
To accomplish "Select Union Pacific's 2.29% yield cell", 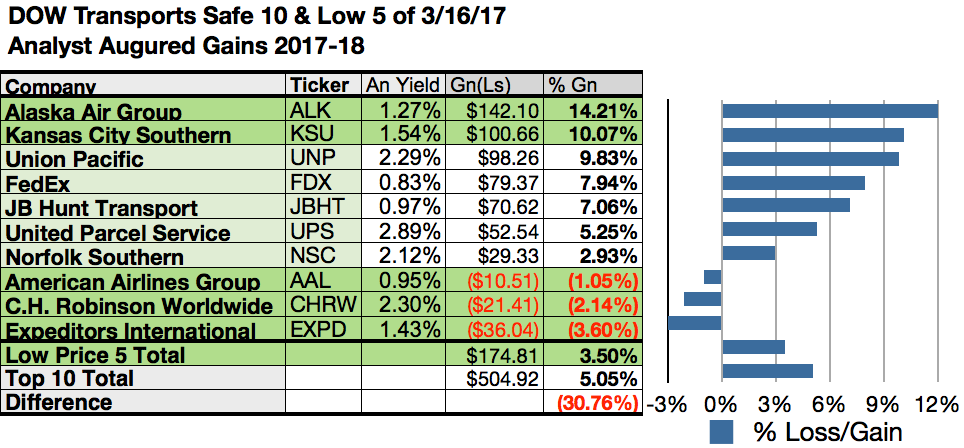I will 400,159.
